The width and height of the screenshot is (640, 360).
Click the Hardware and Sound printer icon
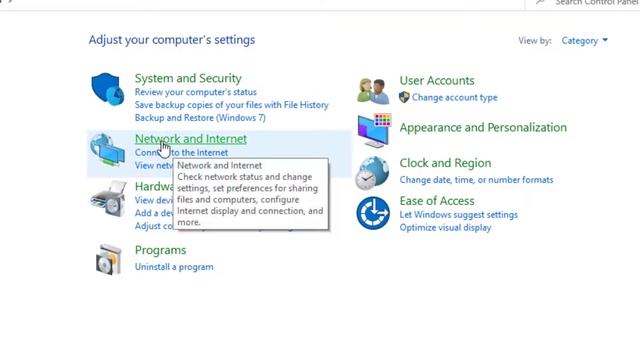tap(109, 199)
